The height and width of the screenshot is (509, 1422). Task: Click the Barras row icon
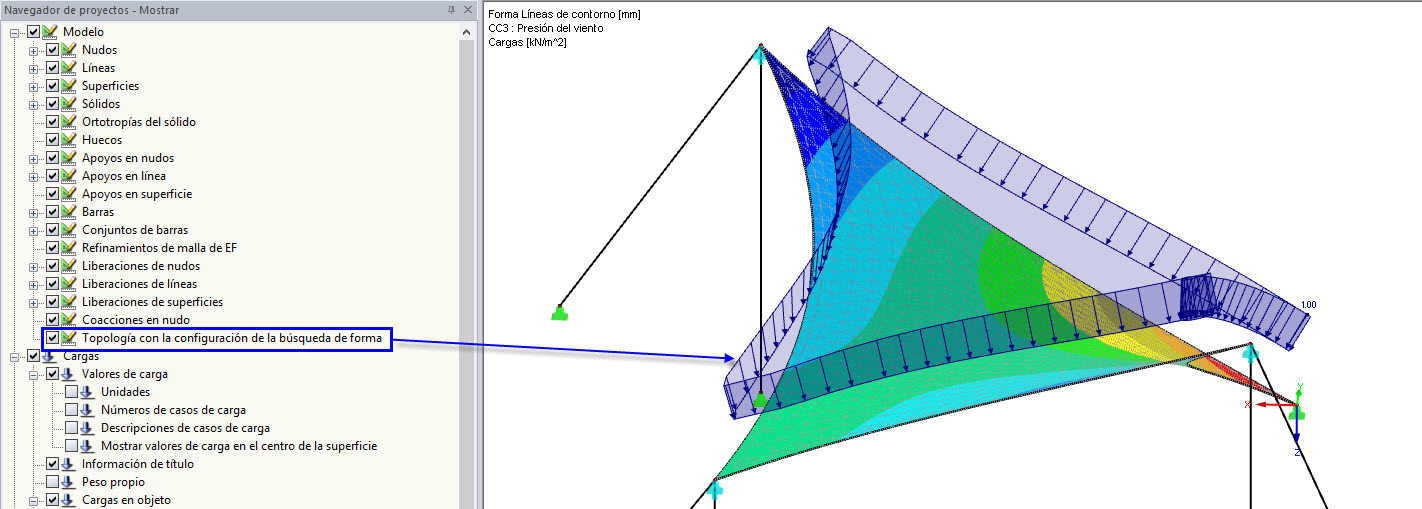point(68,212)
